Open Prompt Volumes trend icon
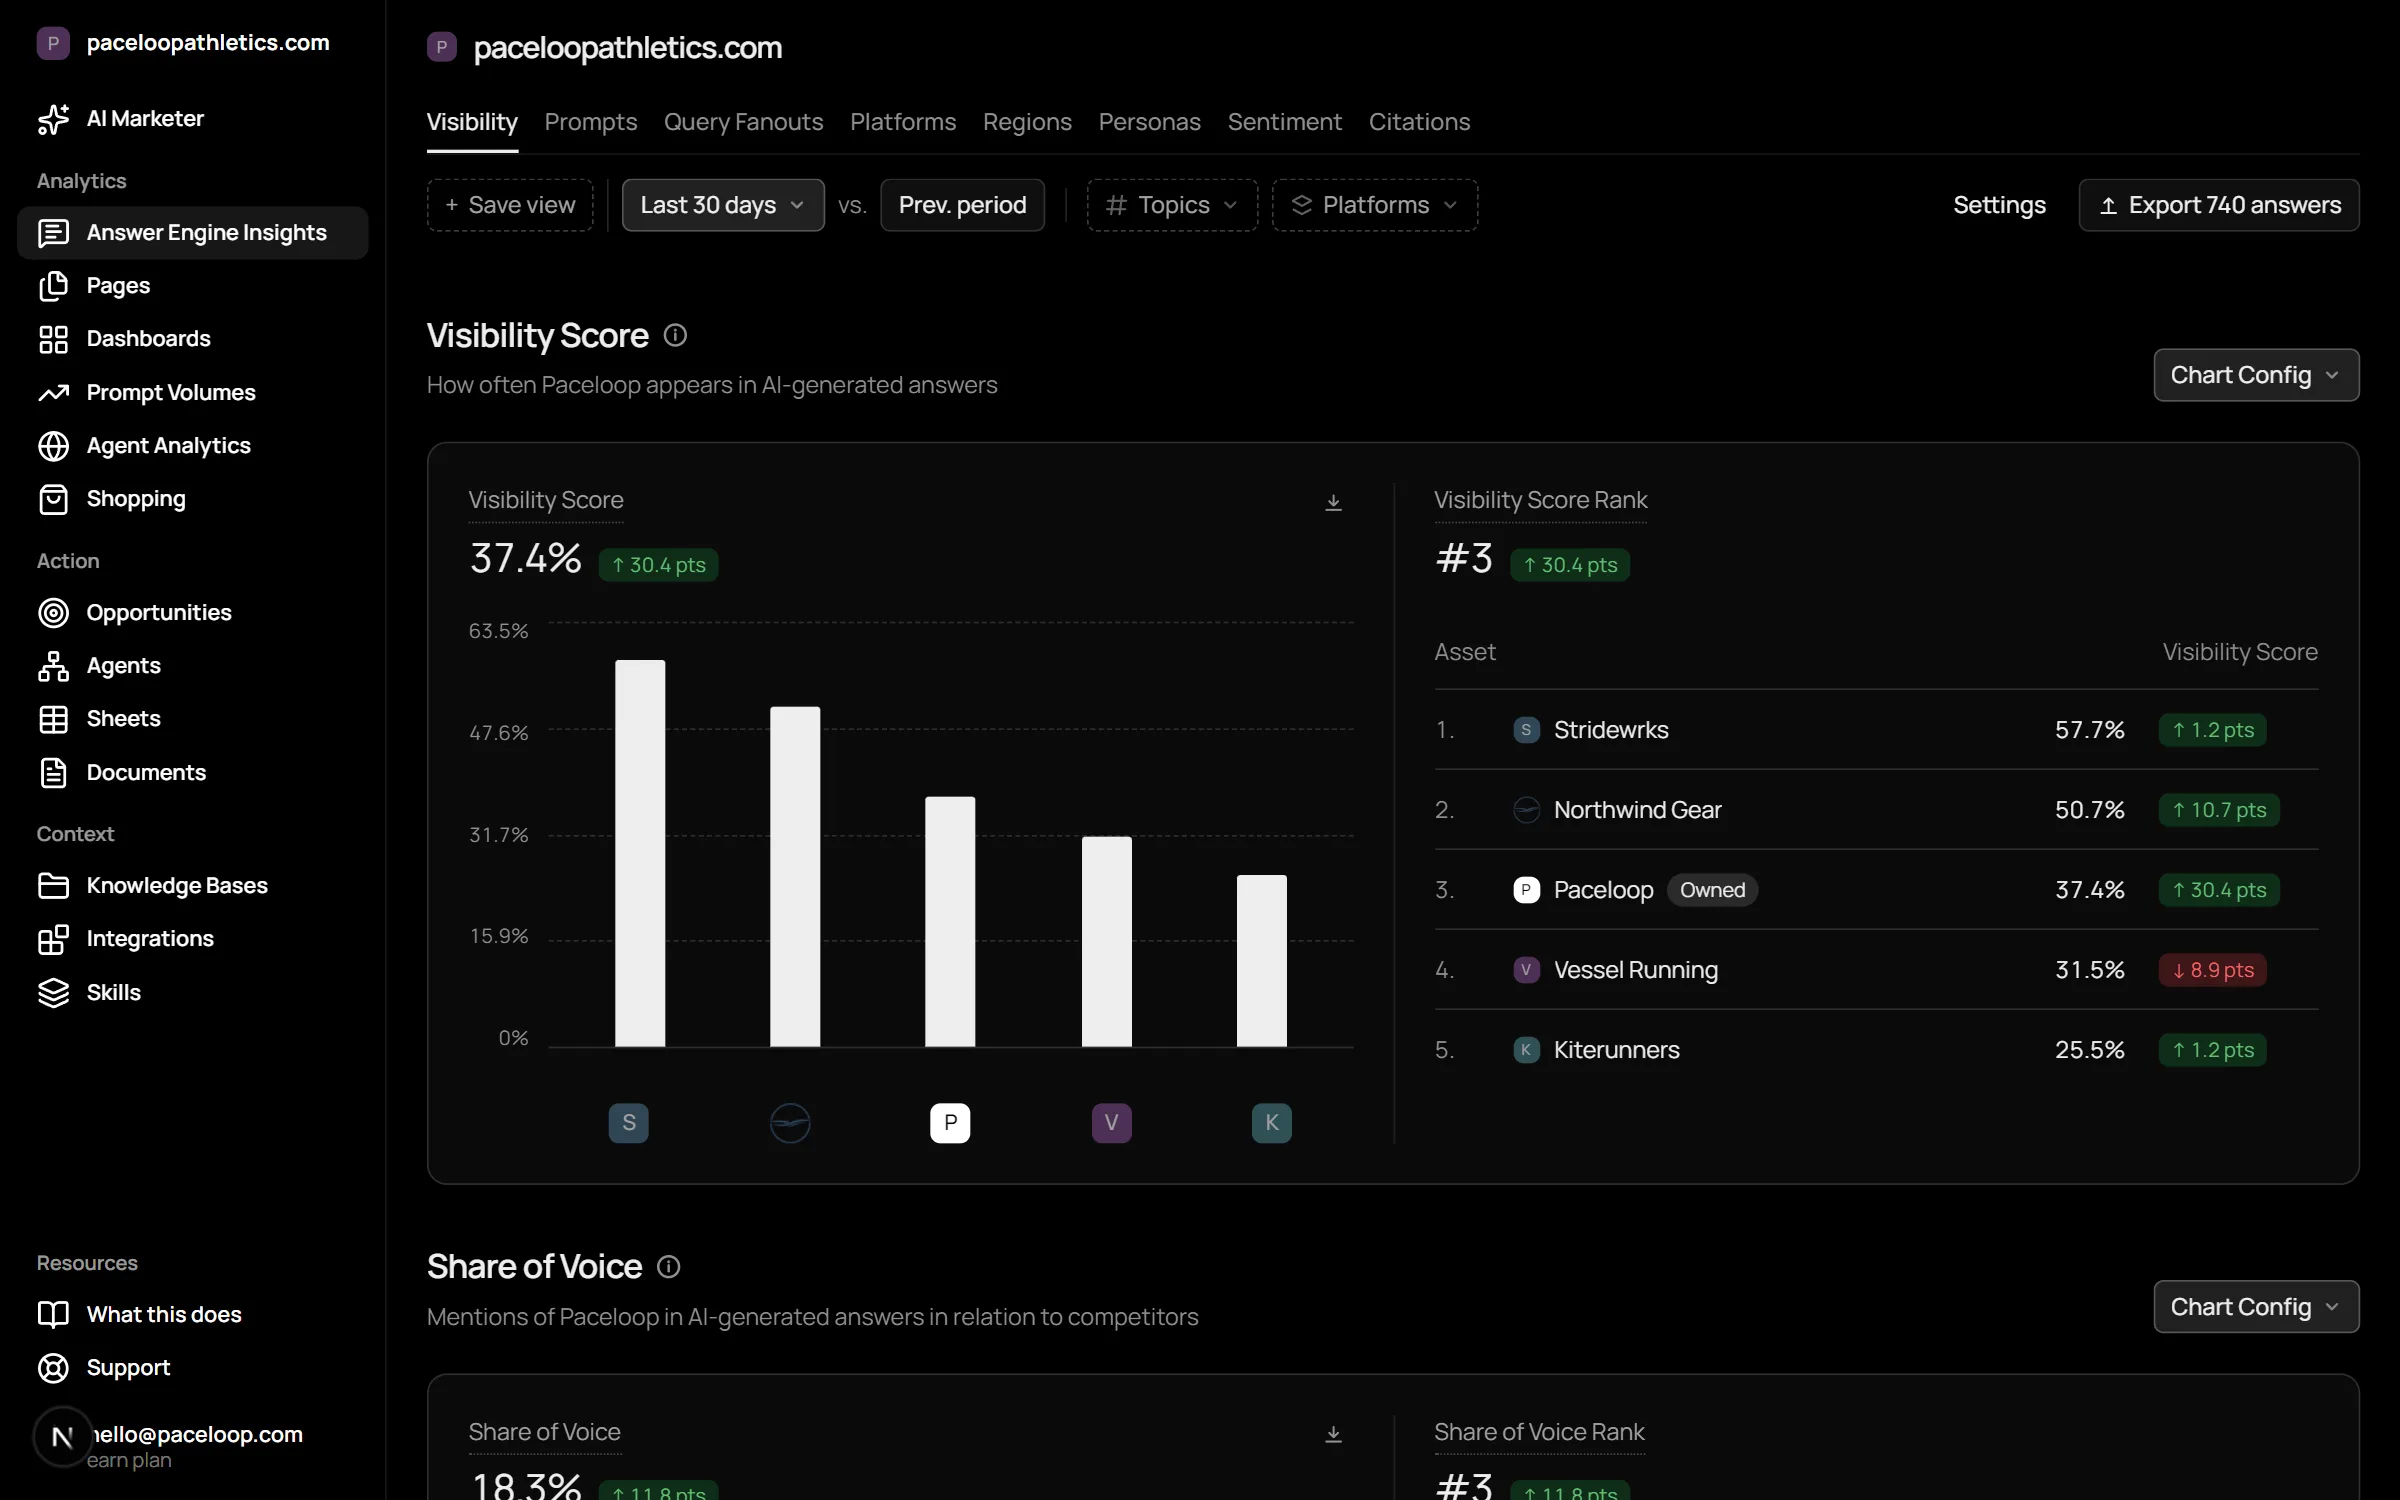Image resolution: width=2400 pixels, height=1500 pixels. click(53, 393)
